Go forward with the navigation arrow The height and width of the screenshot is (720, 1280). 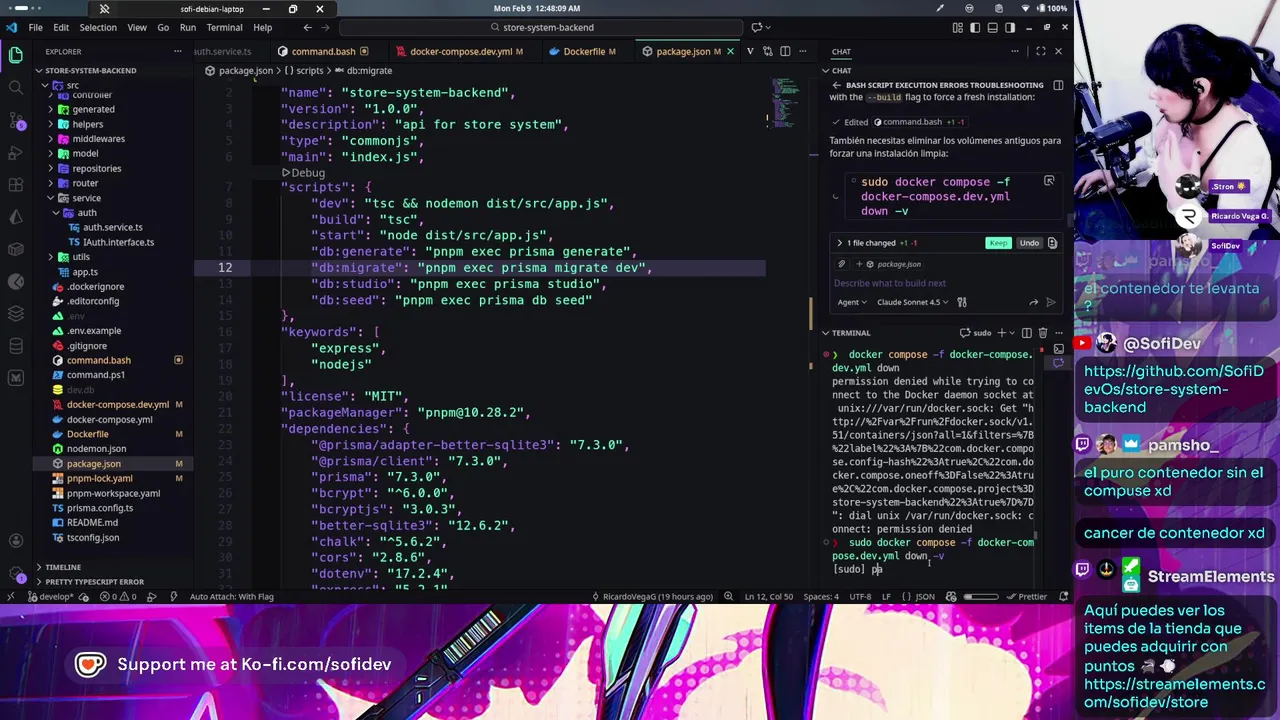point(327,27)
